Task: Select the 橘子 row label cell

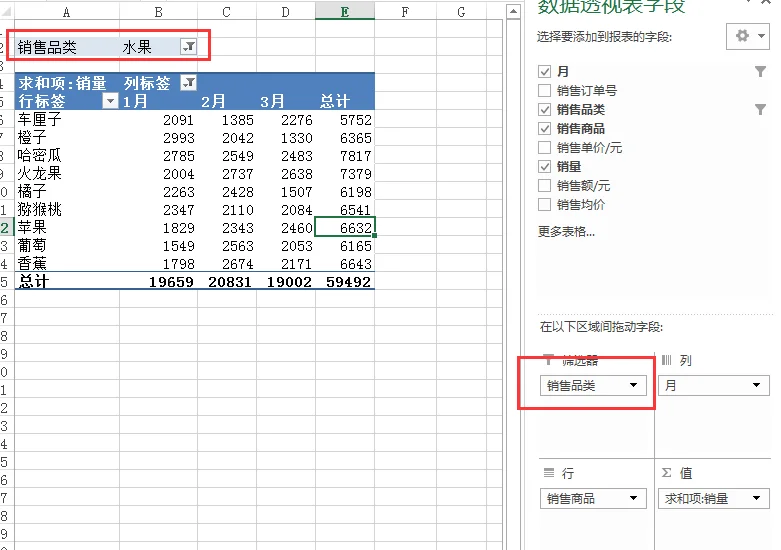Action: point(67,191)
